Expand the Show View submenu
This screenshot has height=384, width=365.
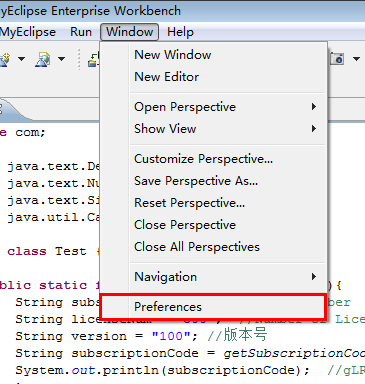coord(213,129)
